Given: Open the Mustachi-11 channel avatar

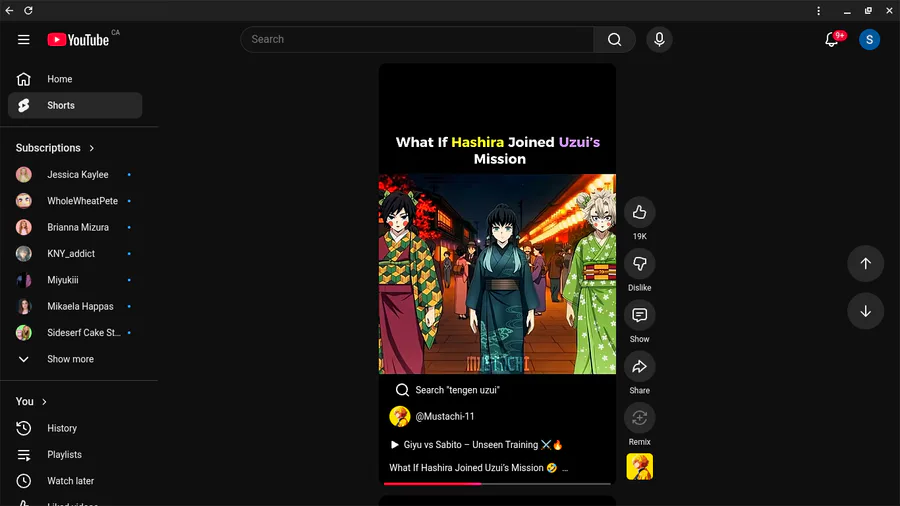Looking at the screenshot, I should (399, 417).
